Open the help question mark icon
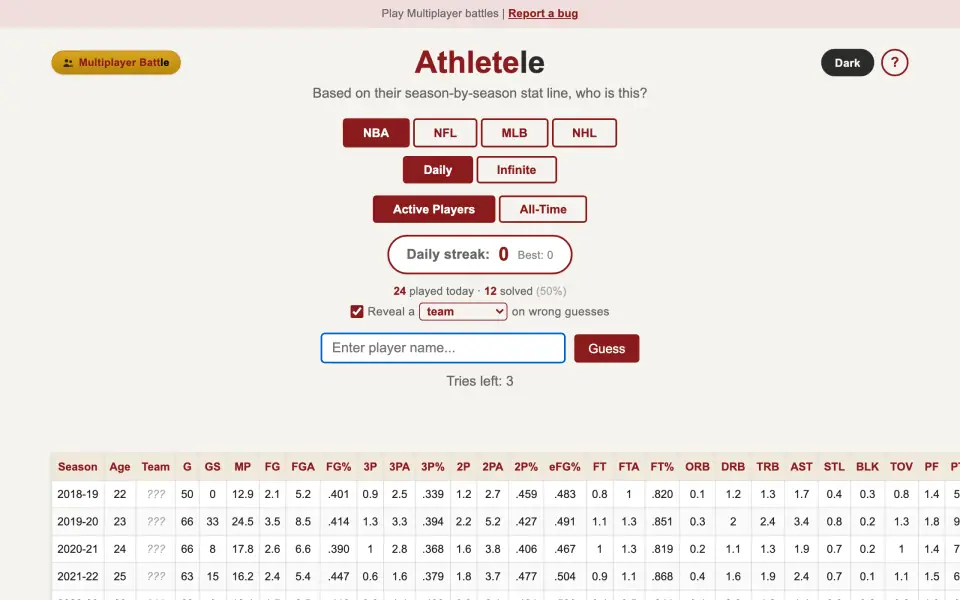Image resolution: width=960 pixels, height=600 pixels. coord(894,62)
